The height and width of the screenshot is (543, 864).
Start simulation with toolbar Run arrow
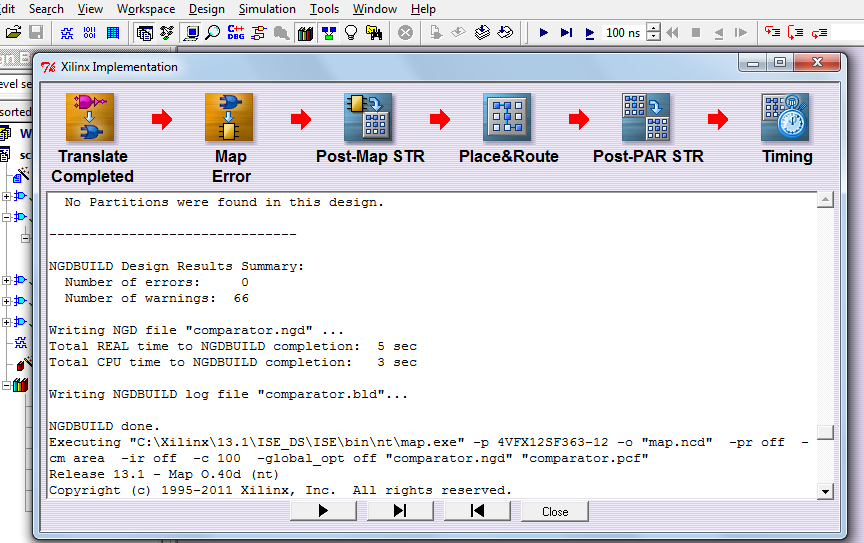(543, 33)
